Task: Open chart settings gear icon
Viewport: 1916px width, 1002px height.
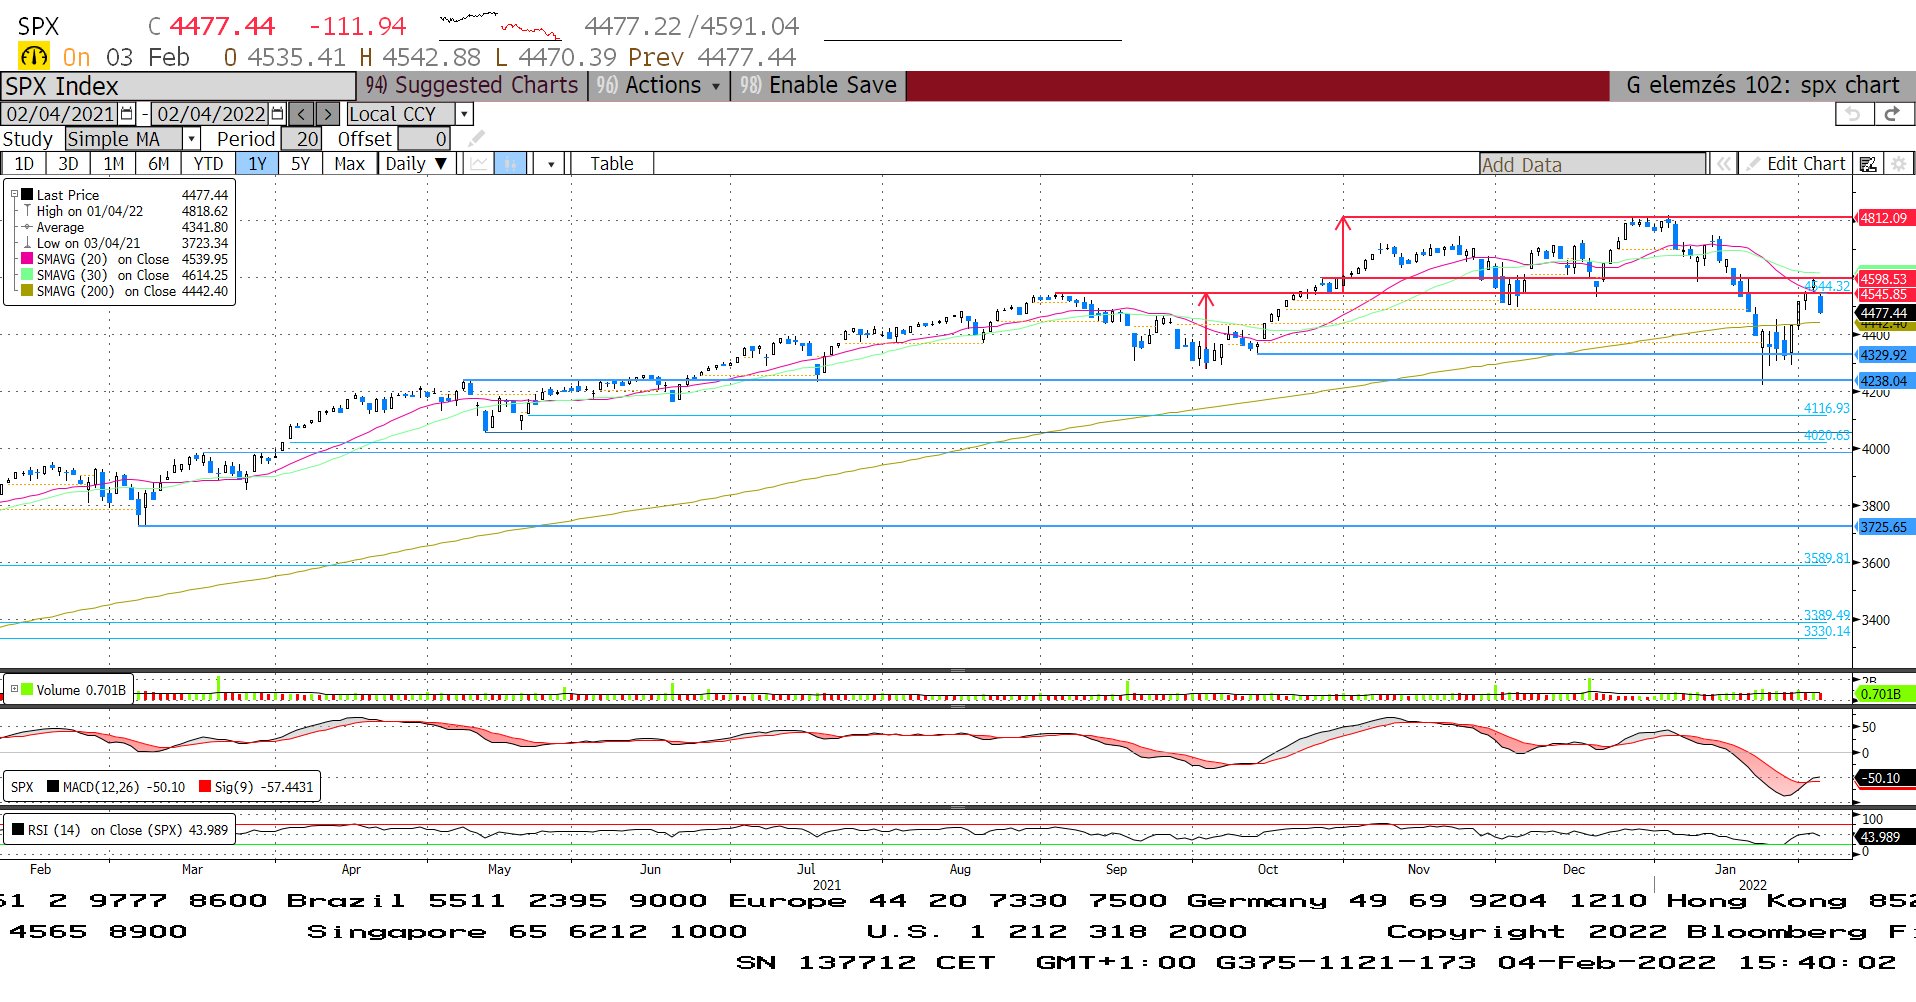Action: (x=1899, y=164)
